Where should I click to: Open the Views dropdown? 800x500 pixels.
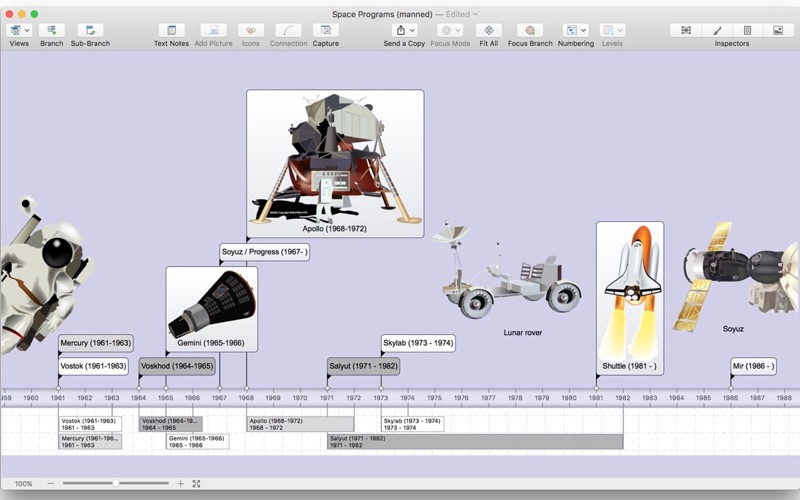click(x=19, y=31)
